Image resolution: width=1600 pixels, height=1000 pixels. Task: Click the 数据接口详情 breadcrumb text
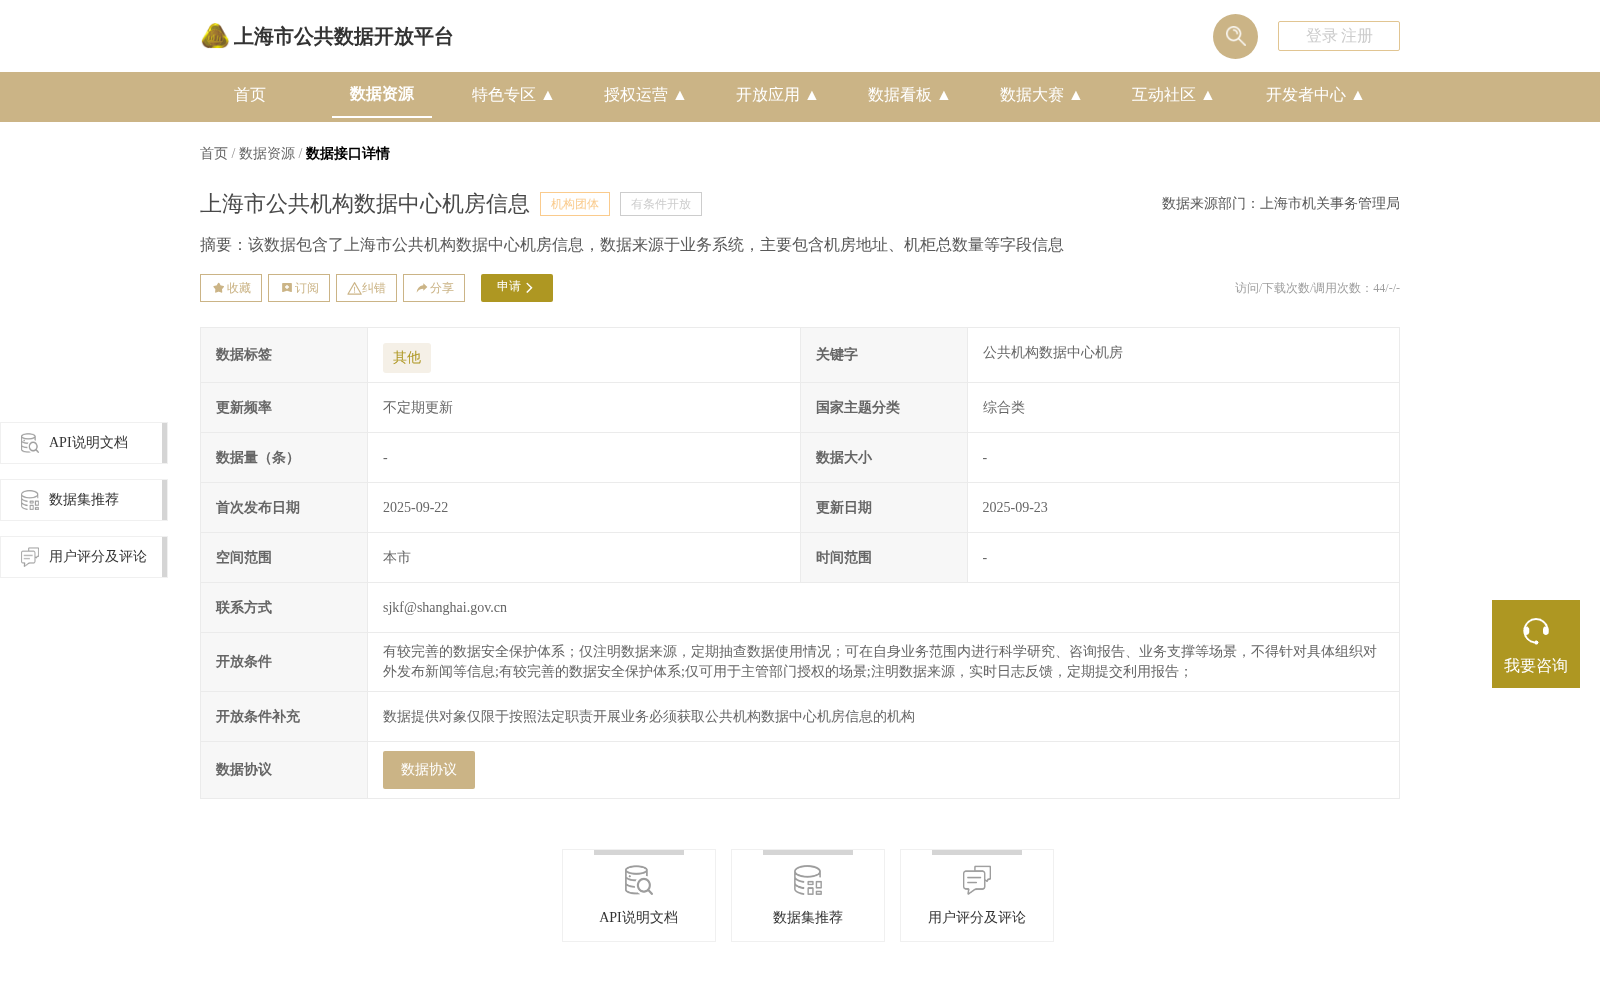348,154
